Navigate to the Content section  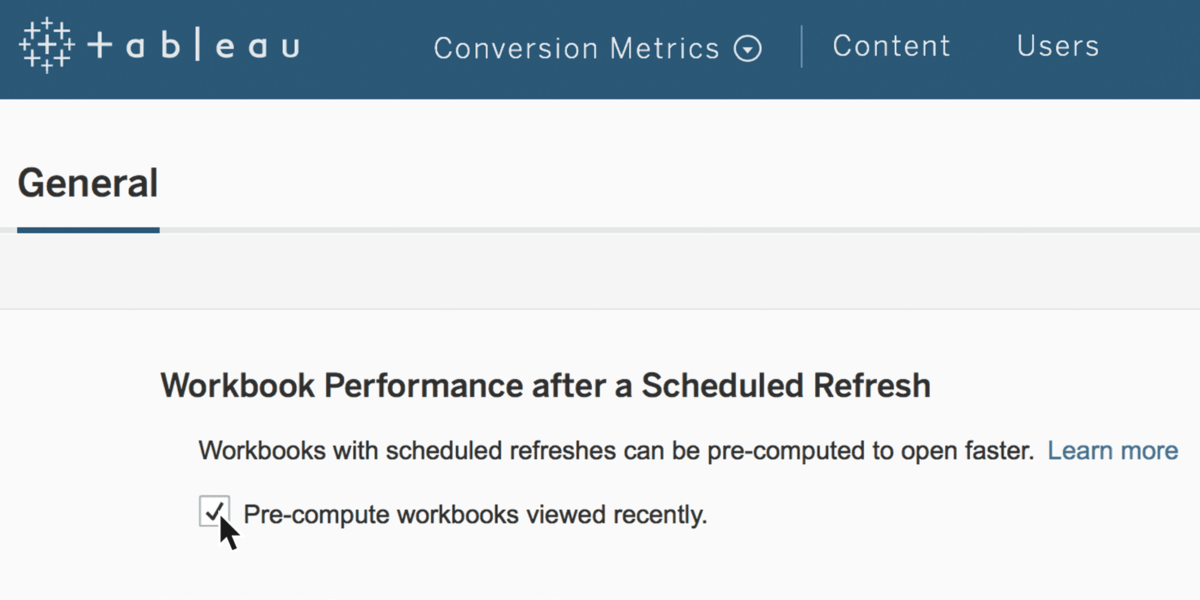(891, 46)
